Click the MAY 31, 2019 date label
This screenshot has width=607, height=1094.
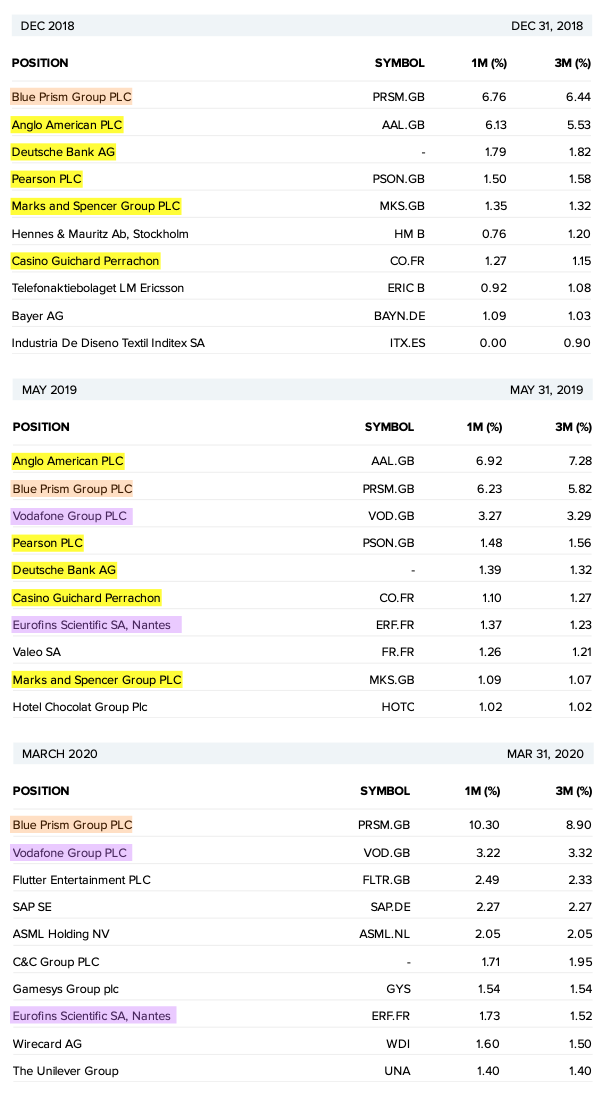point(547,390)
